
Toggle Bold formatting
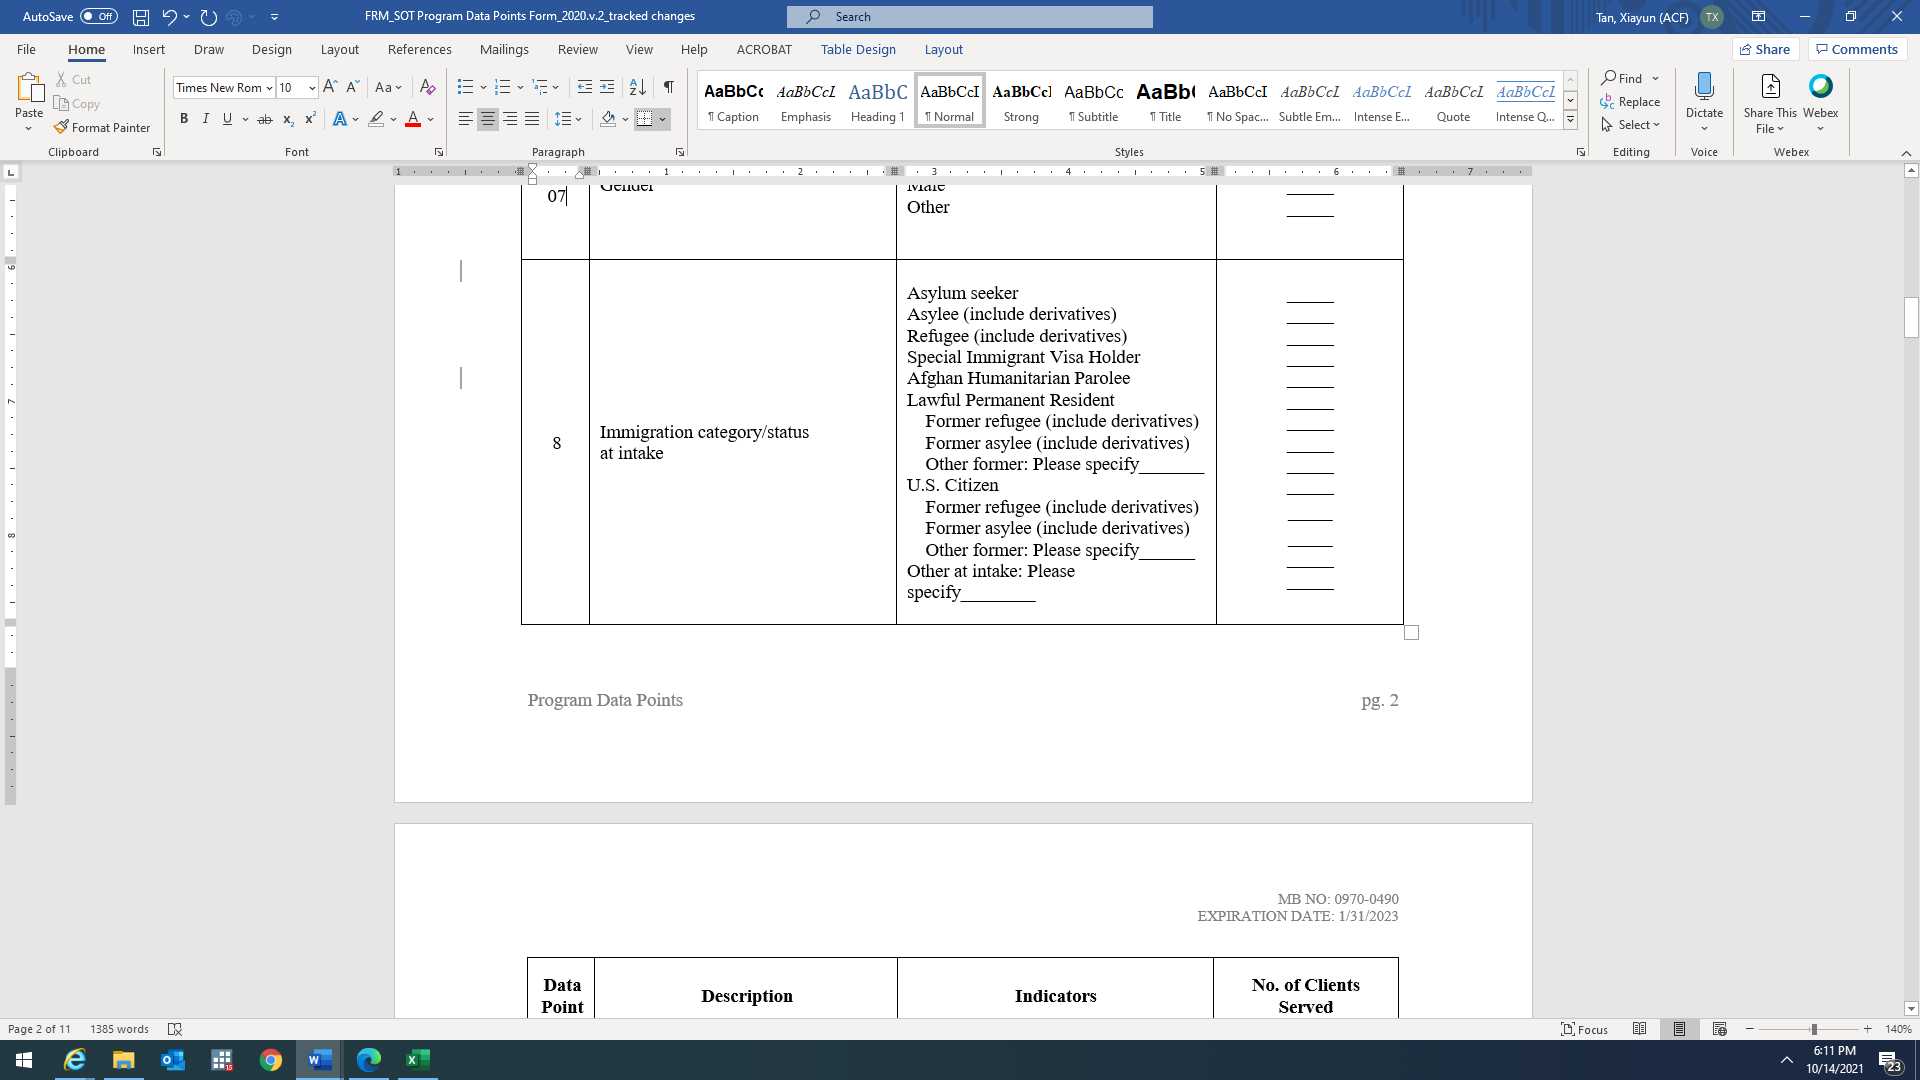click(x=184, y=119)
